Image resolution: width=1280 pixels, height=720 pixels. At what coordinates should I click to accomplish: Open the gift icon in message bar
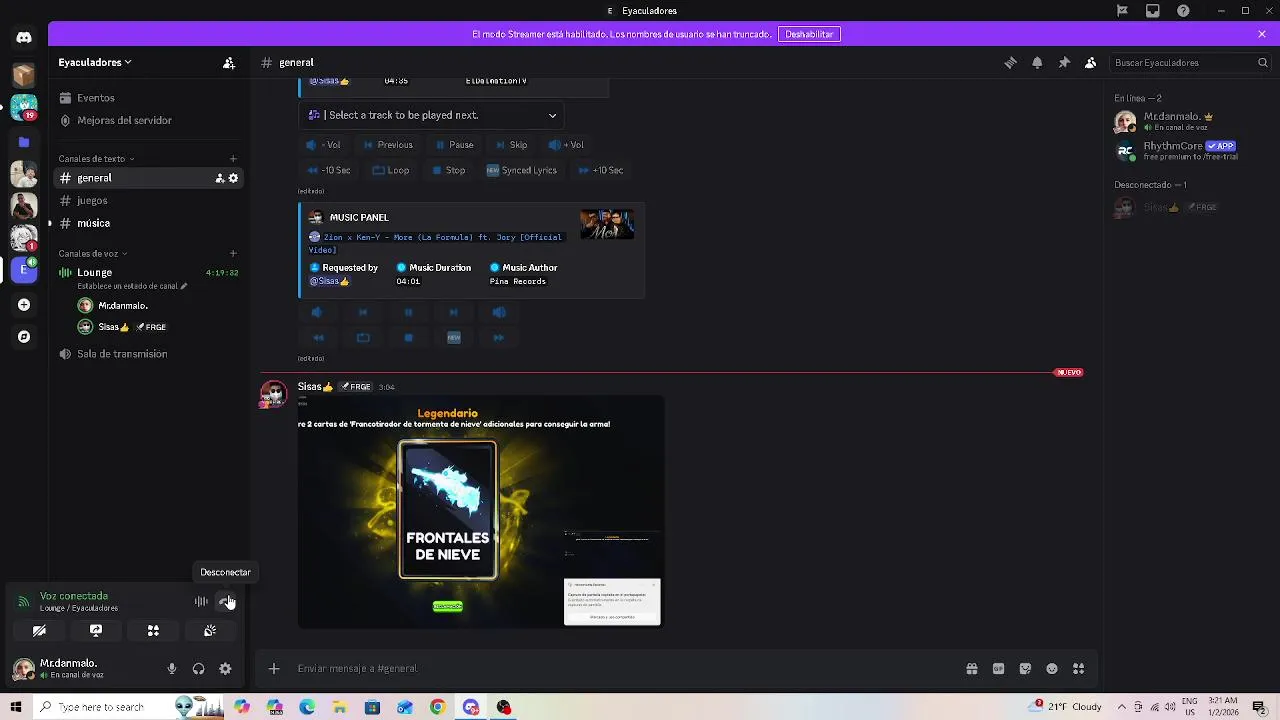click(x=971, y=669)
